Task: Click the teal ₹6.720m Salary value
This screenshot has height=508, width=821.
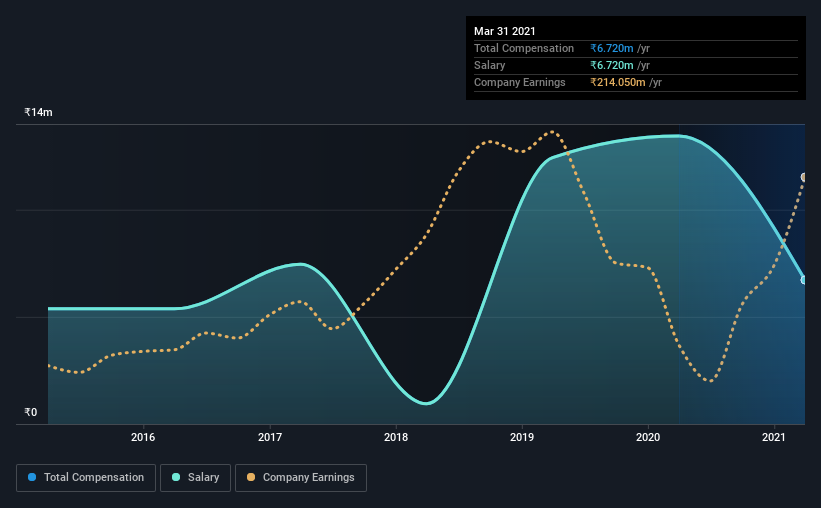Action: pos(612,65)
